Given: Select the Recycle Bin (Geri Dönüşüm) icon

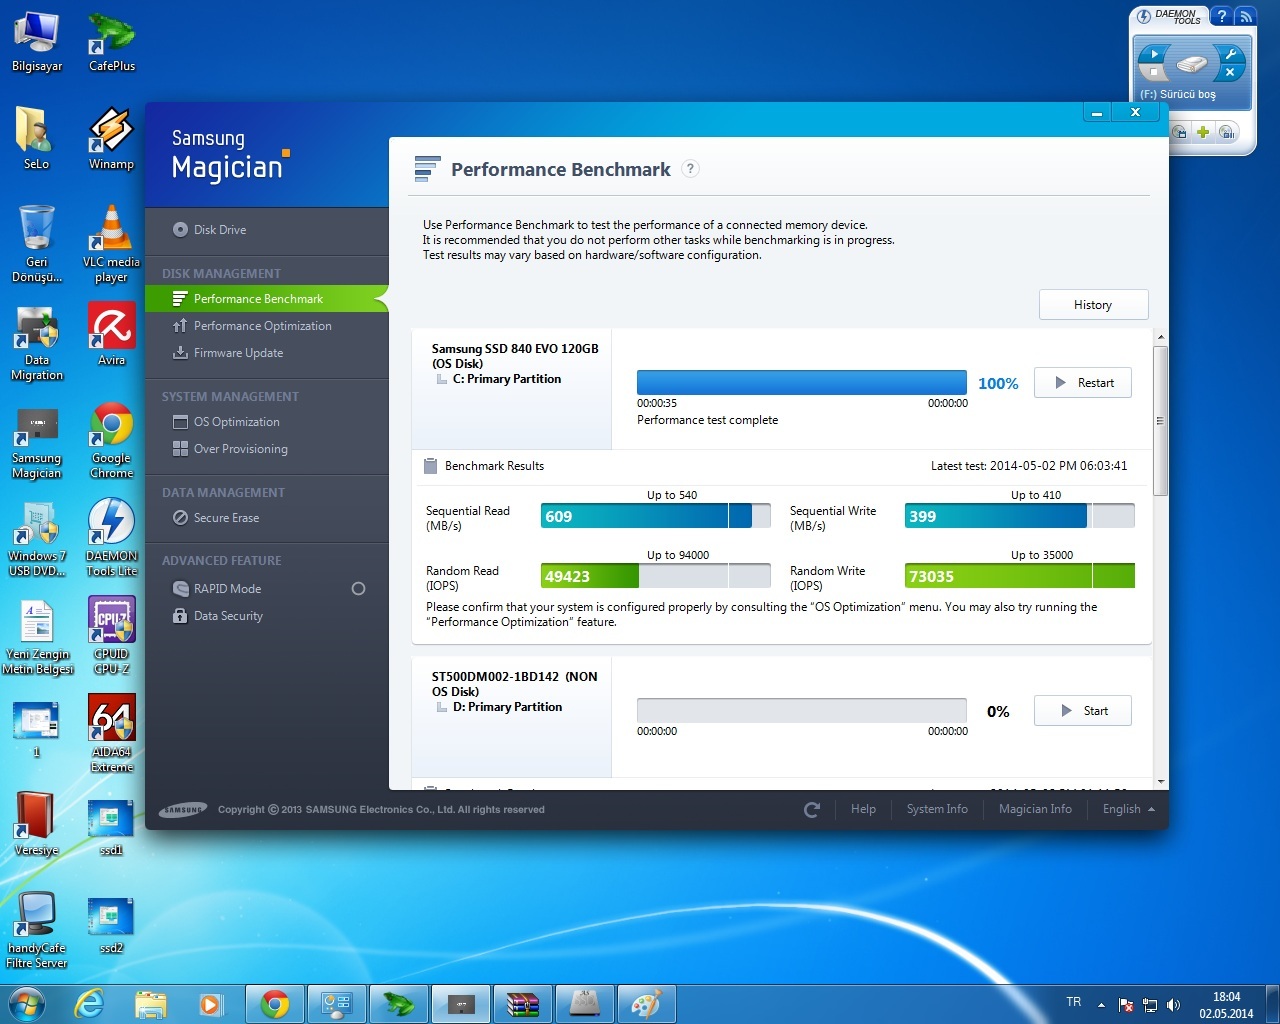Looking at the screenshot, I should (x=37, y=244).
